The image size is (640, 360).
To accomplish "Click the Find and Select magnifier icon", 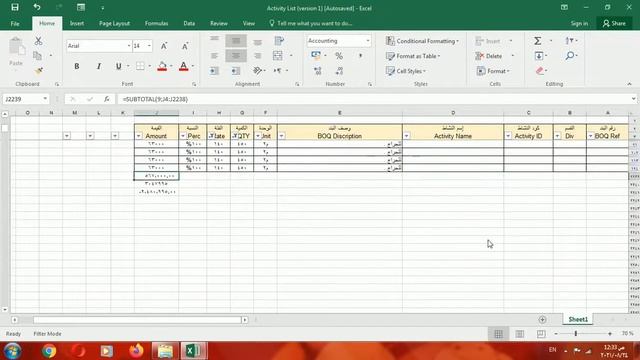I will (x=570, y=56).
